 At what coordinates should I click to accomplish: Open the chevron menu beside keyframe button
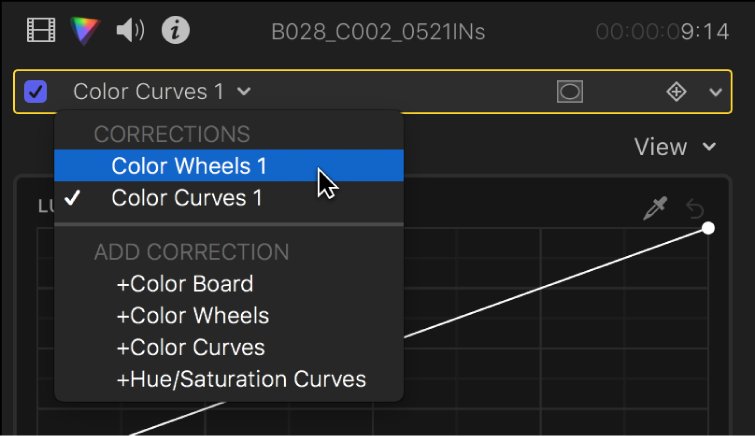[715, 92]
